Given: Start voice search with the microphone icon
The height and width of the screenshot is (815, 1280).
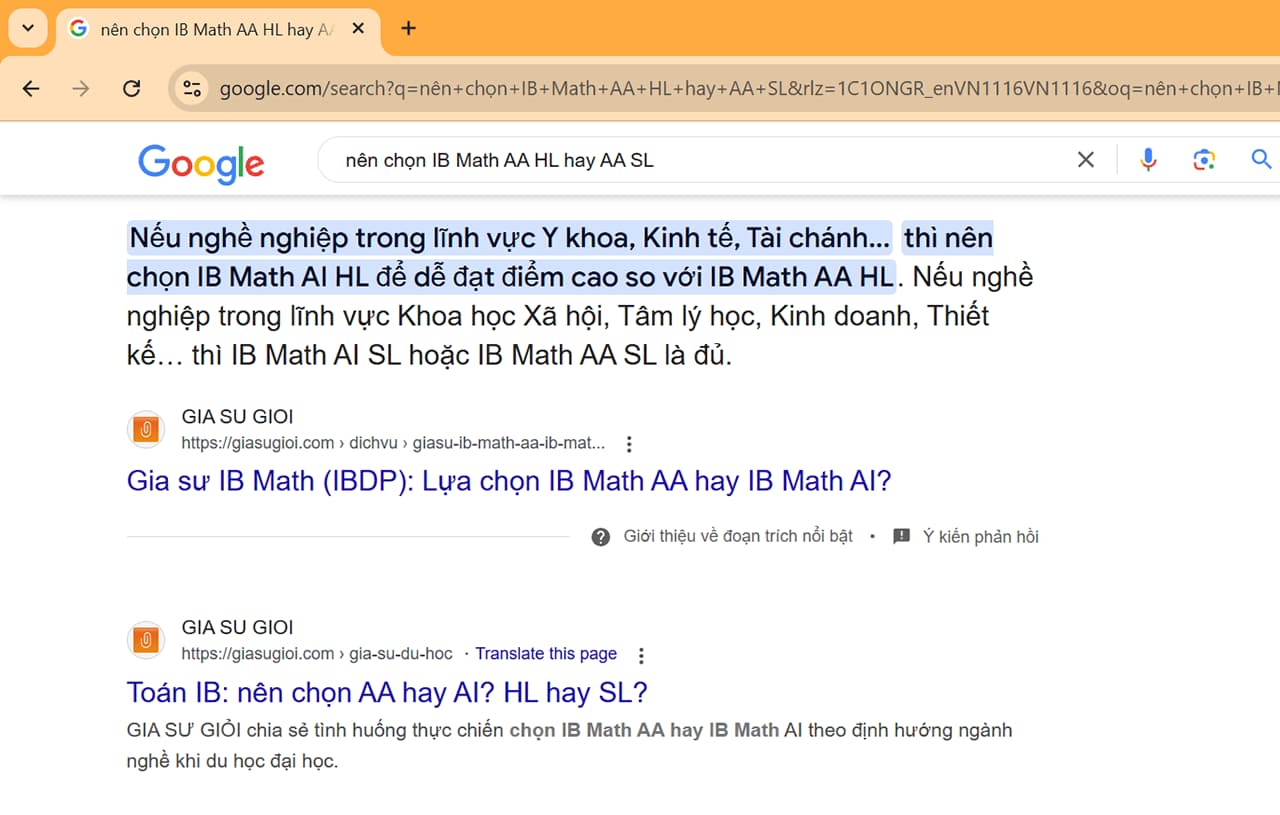Looking at the screenshot, I should coord(1148,159).
